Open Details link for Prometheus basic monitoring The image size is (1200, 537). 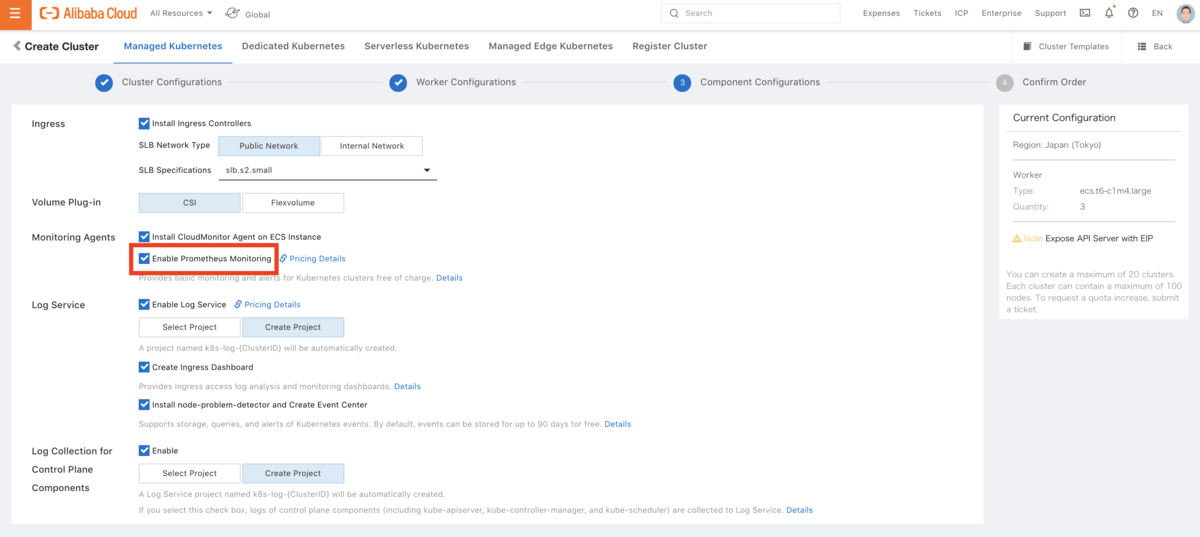pyautogui.click(x=449, y=278)
